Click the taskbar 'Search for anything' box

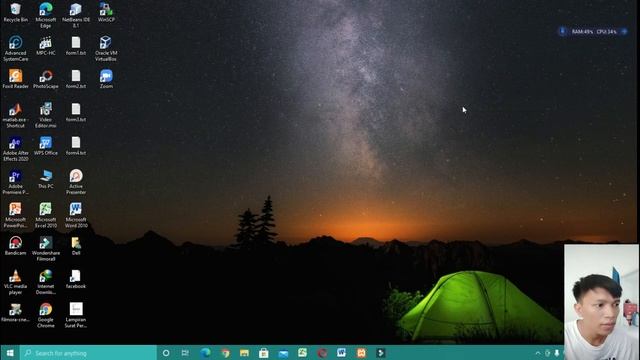[89, 353]
